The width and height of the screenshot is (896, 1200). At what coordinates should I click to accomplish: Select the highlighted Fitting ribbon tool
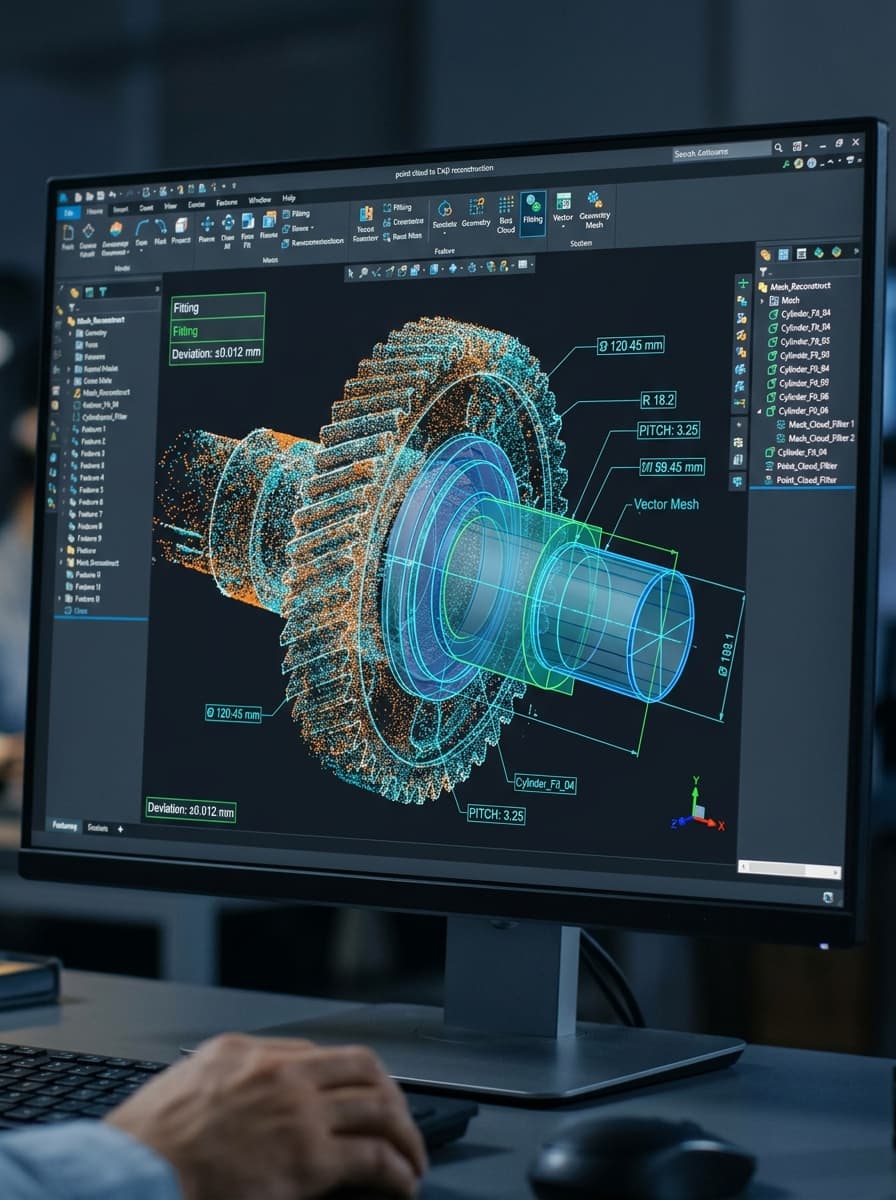coord(533,212)
